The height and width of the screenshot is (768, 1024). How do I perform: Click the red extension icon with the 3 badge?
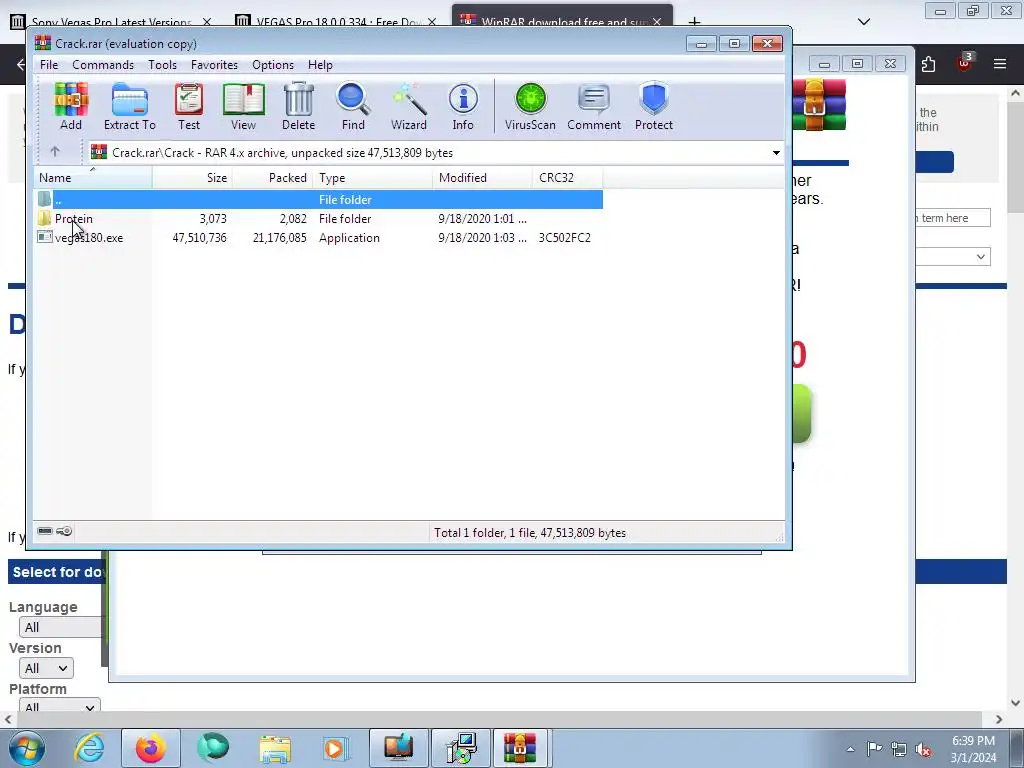[964, 63]
